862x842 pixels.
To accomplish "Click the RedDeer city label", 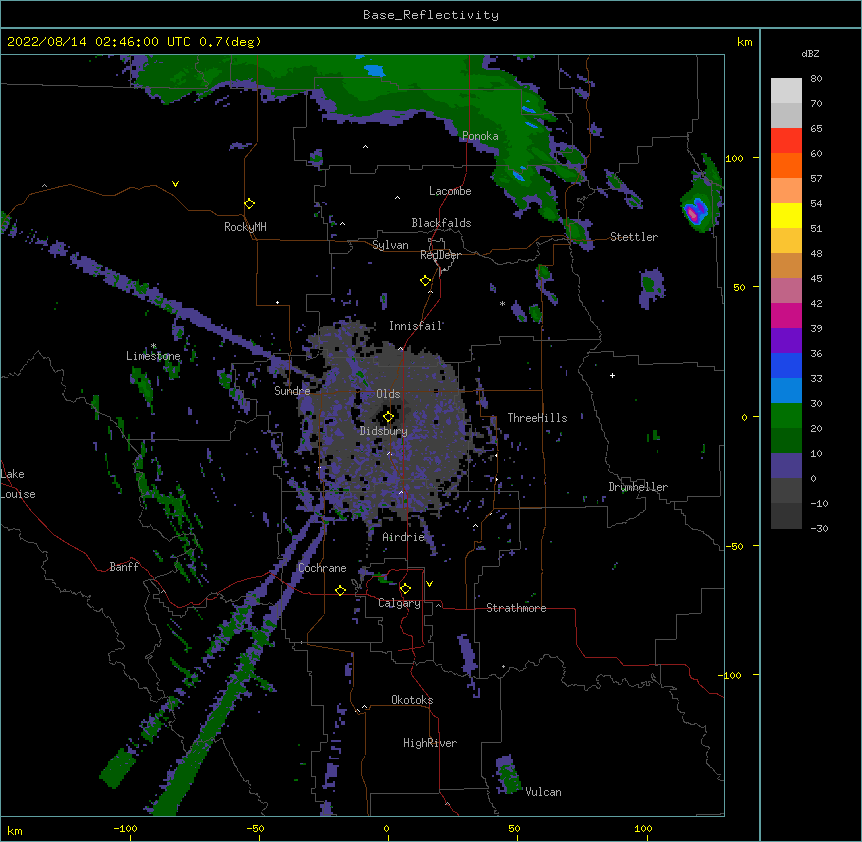I will coord(440,255).
